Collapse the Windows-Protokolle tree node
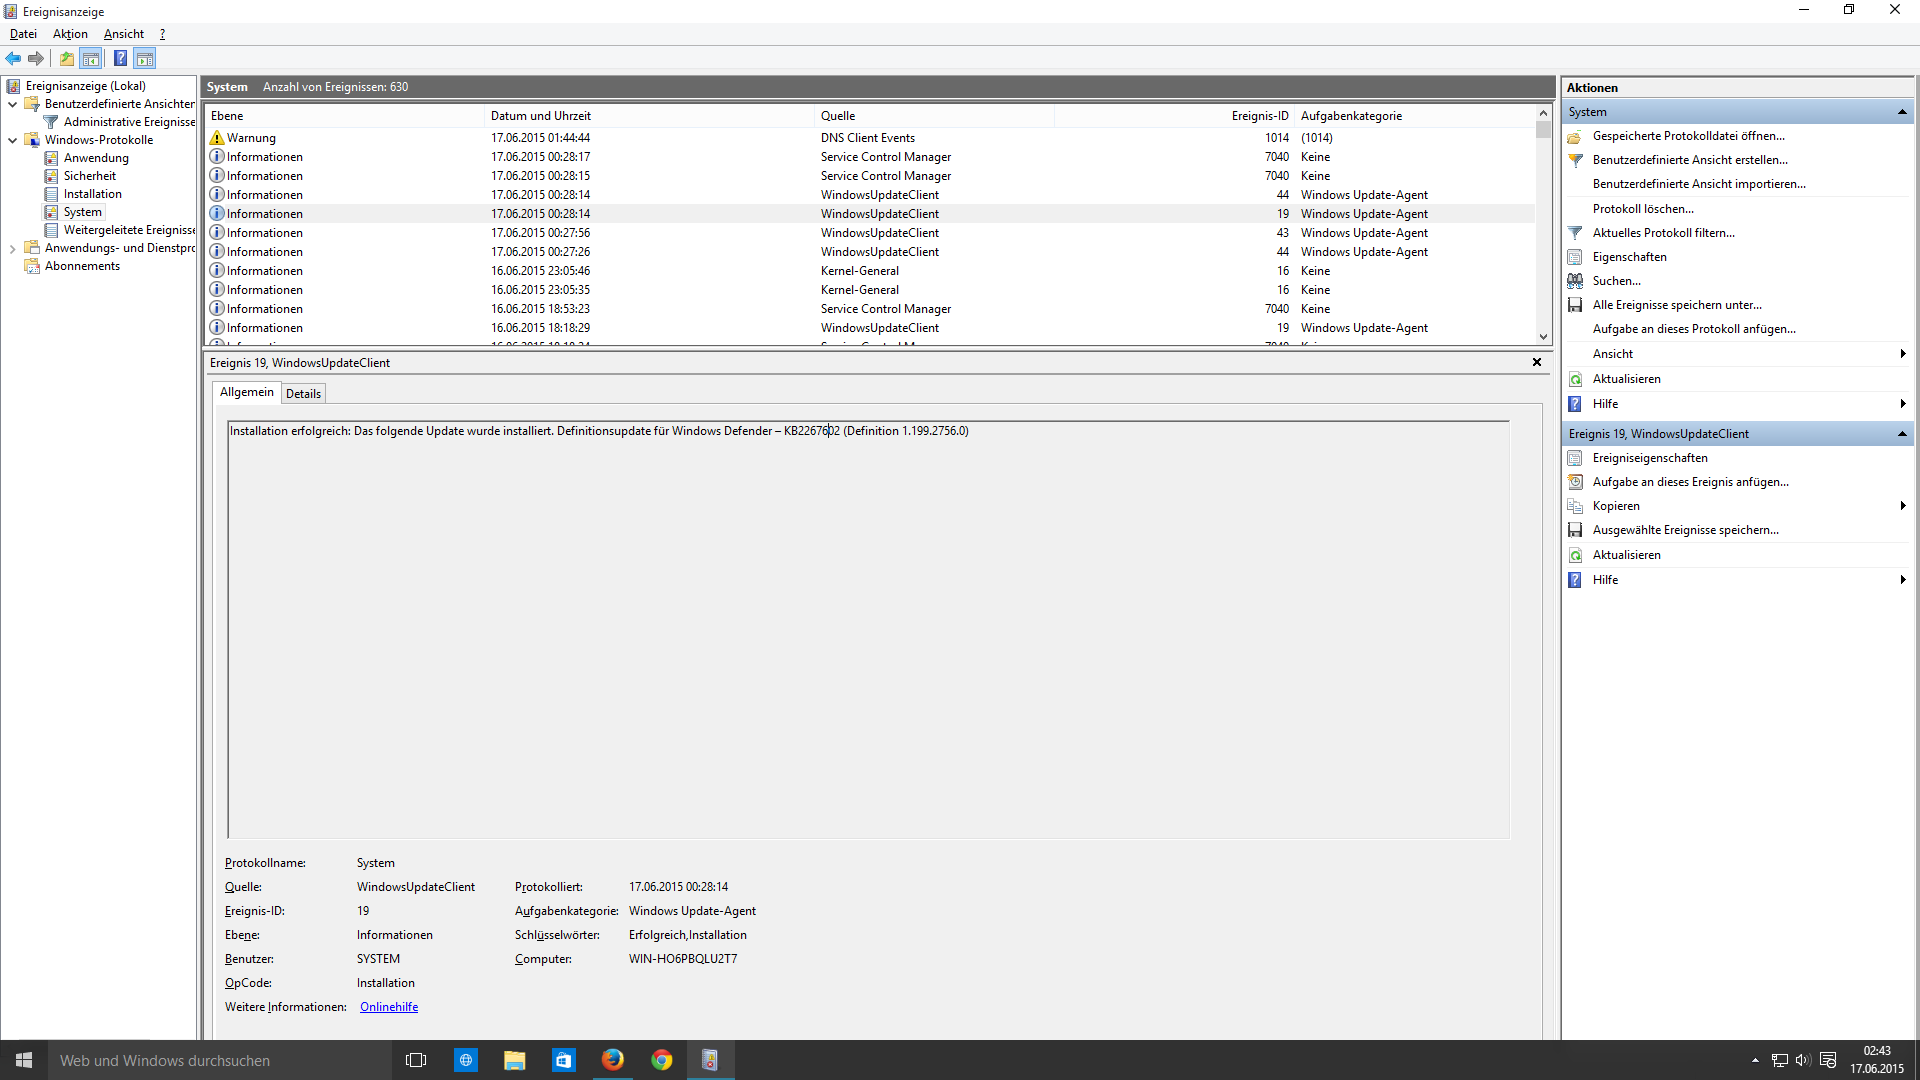Image resolution: width=1920 pixels, height=1080 pixels. 12,140
